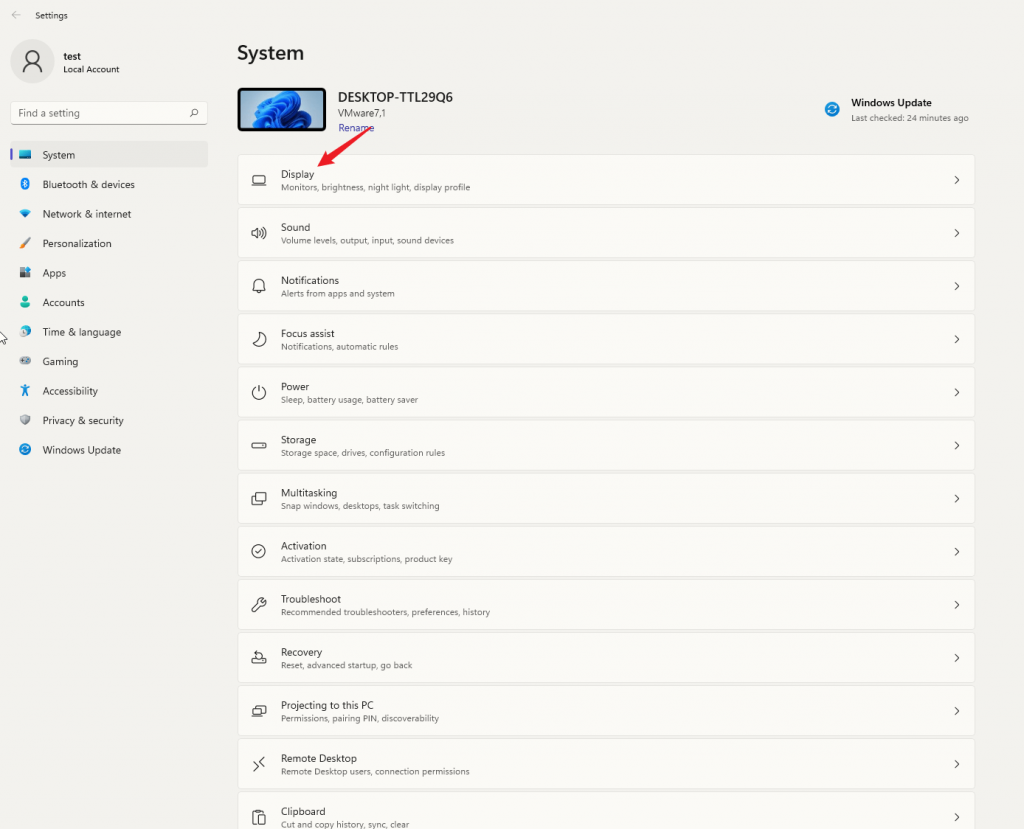Click the Find a setting search box
Screen dimensions: 1024x829
(x=100, y=112)
